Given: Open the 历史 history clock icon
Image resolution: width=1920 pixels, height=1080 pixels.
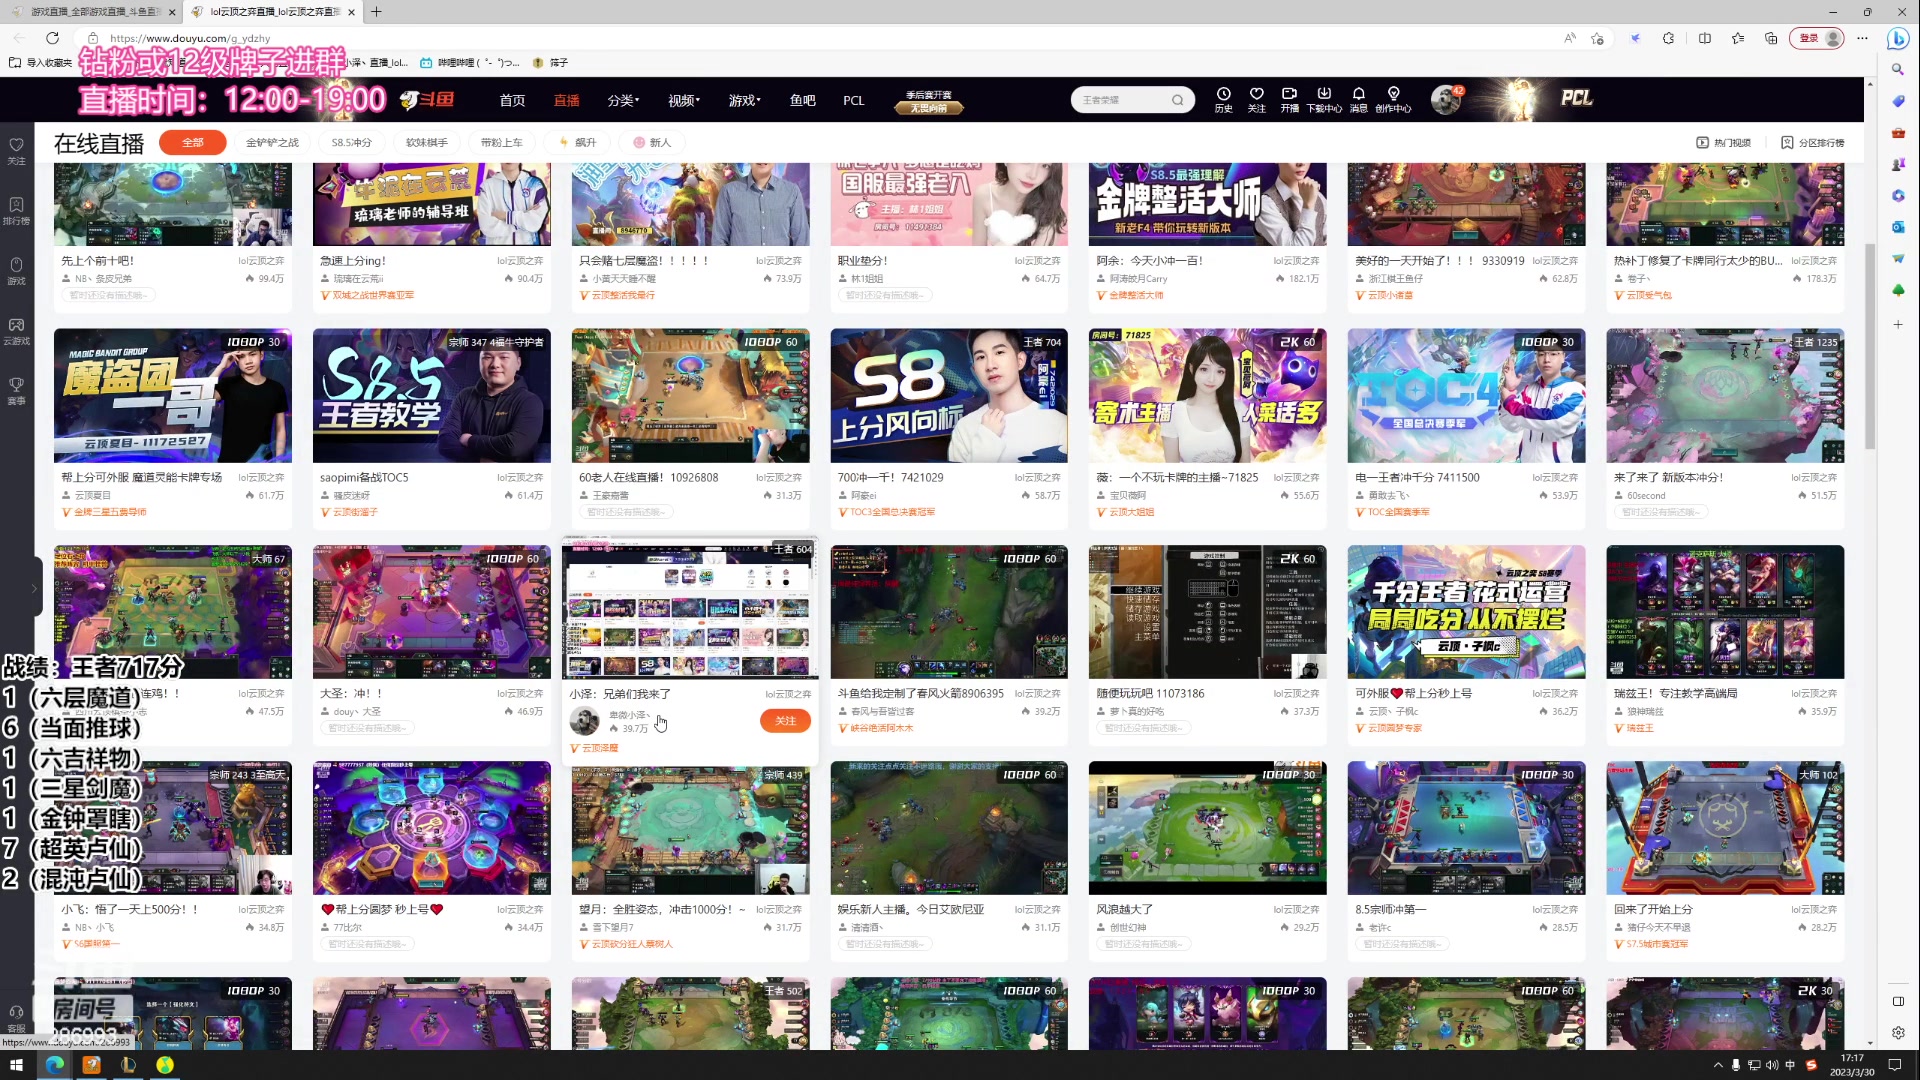Looking at the screenshot, I should 1223,94.
